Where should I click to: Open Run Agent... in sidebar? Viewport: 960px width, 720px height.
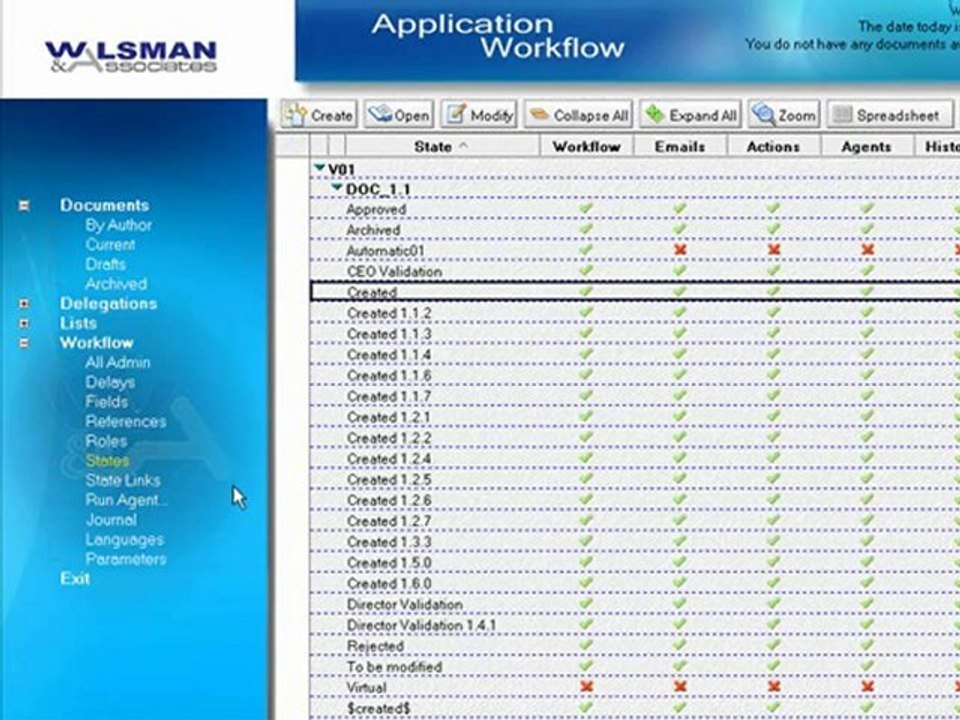click(126, 500)
